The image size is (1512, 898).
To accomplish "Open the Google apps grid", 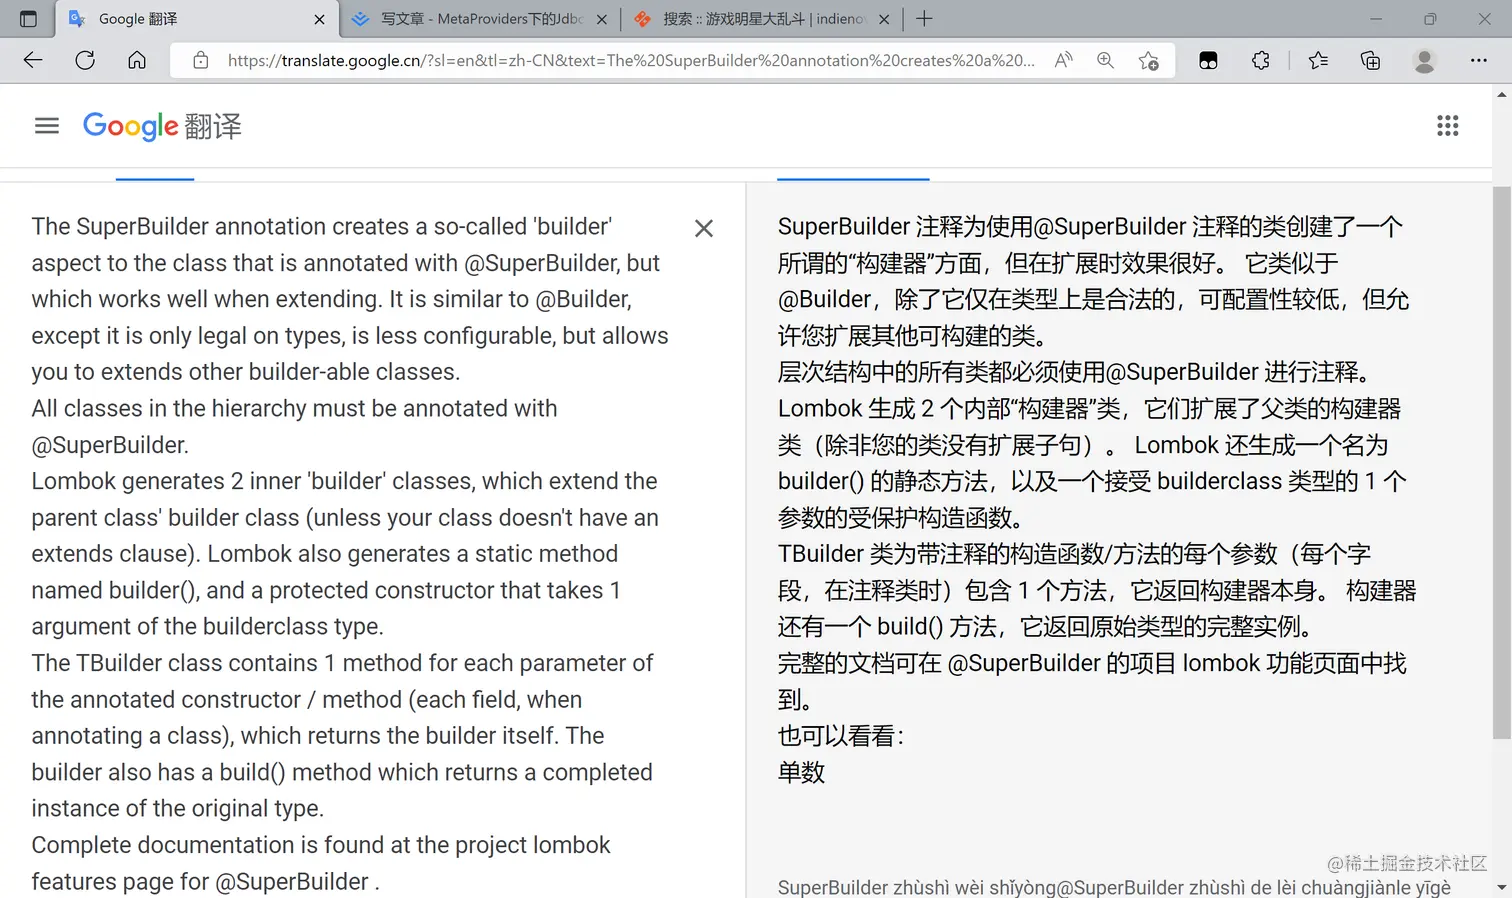I will coord(1447,126).
